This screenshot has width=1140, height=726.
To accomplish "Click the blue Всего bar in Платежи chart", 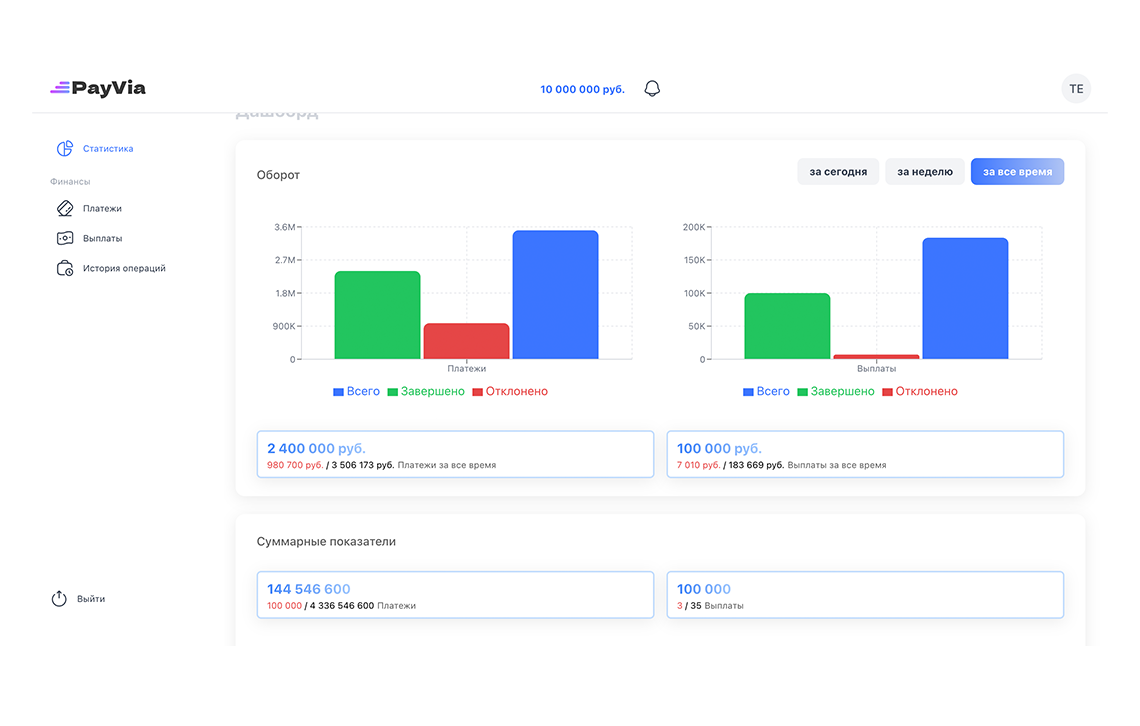I will [x=555, y=295].
